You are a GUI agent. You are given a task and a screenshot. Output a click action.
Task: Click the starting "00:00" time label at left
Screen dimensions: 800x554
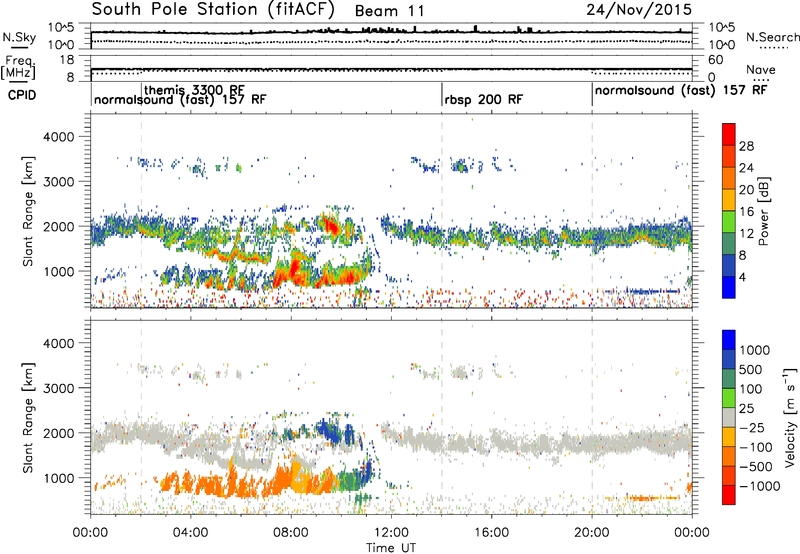(x=90, y=533)
